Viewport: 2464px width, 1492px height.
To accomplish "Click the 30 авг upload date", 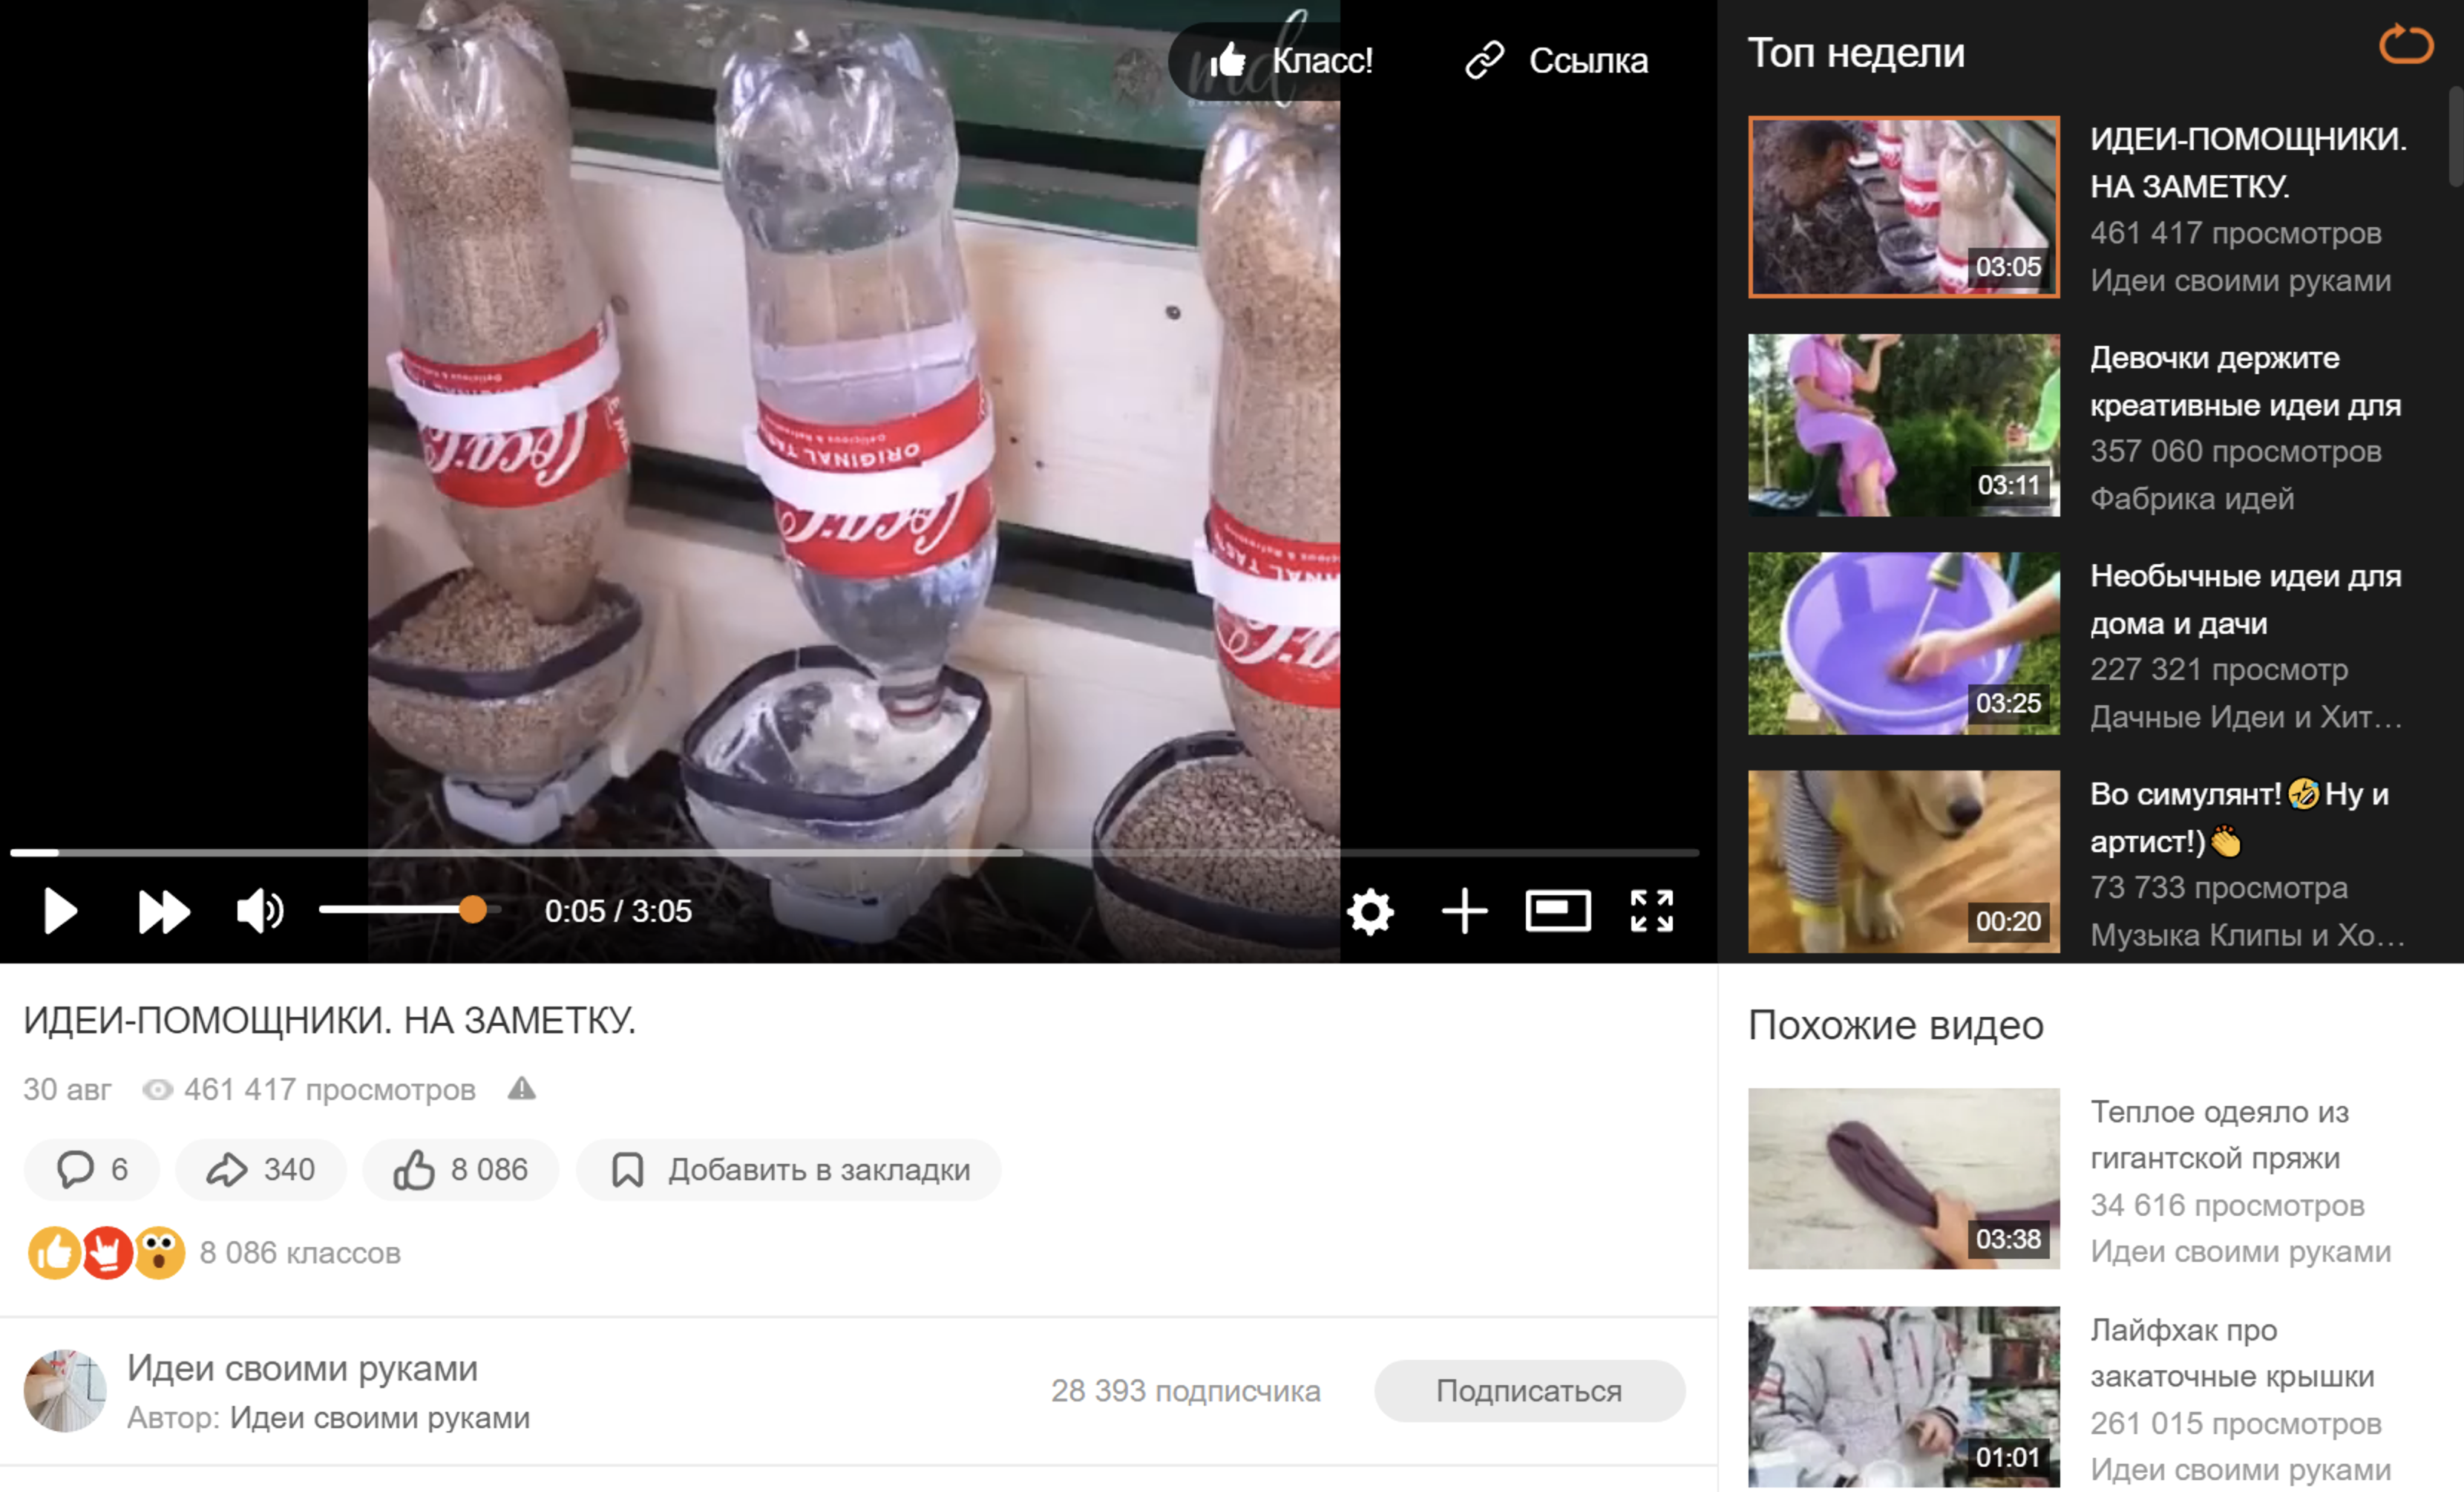I will pos(67,1089).
